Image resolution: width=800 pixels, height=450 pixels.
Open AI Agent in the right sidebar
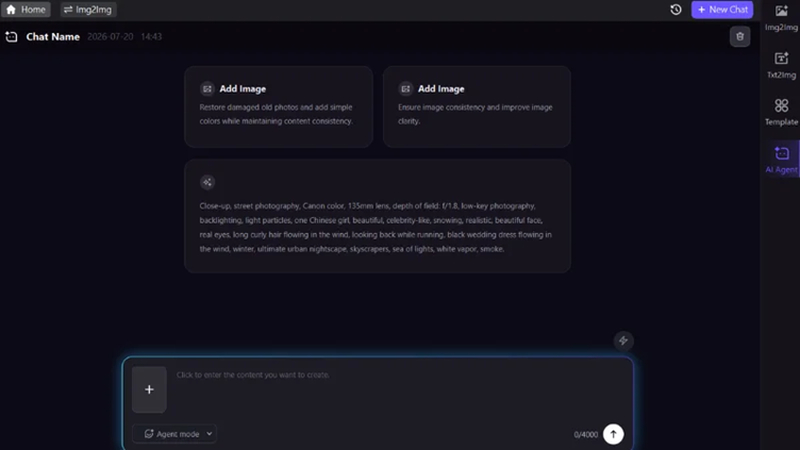(781, 159)
